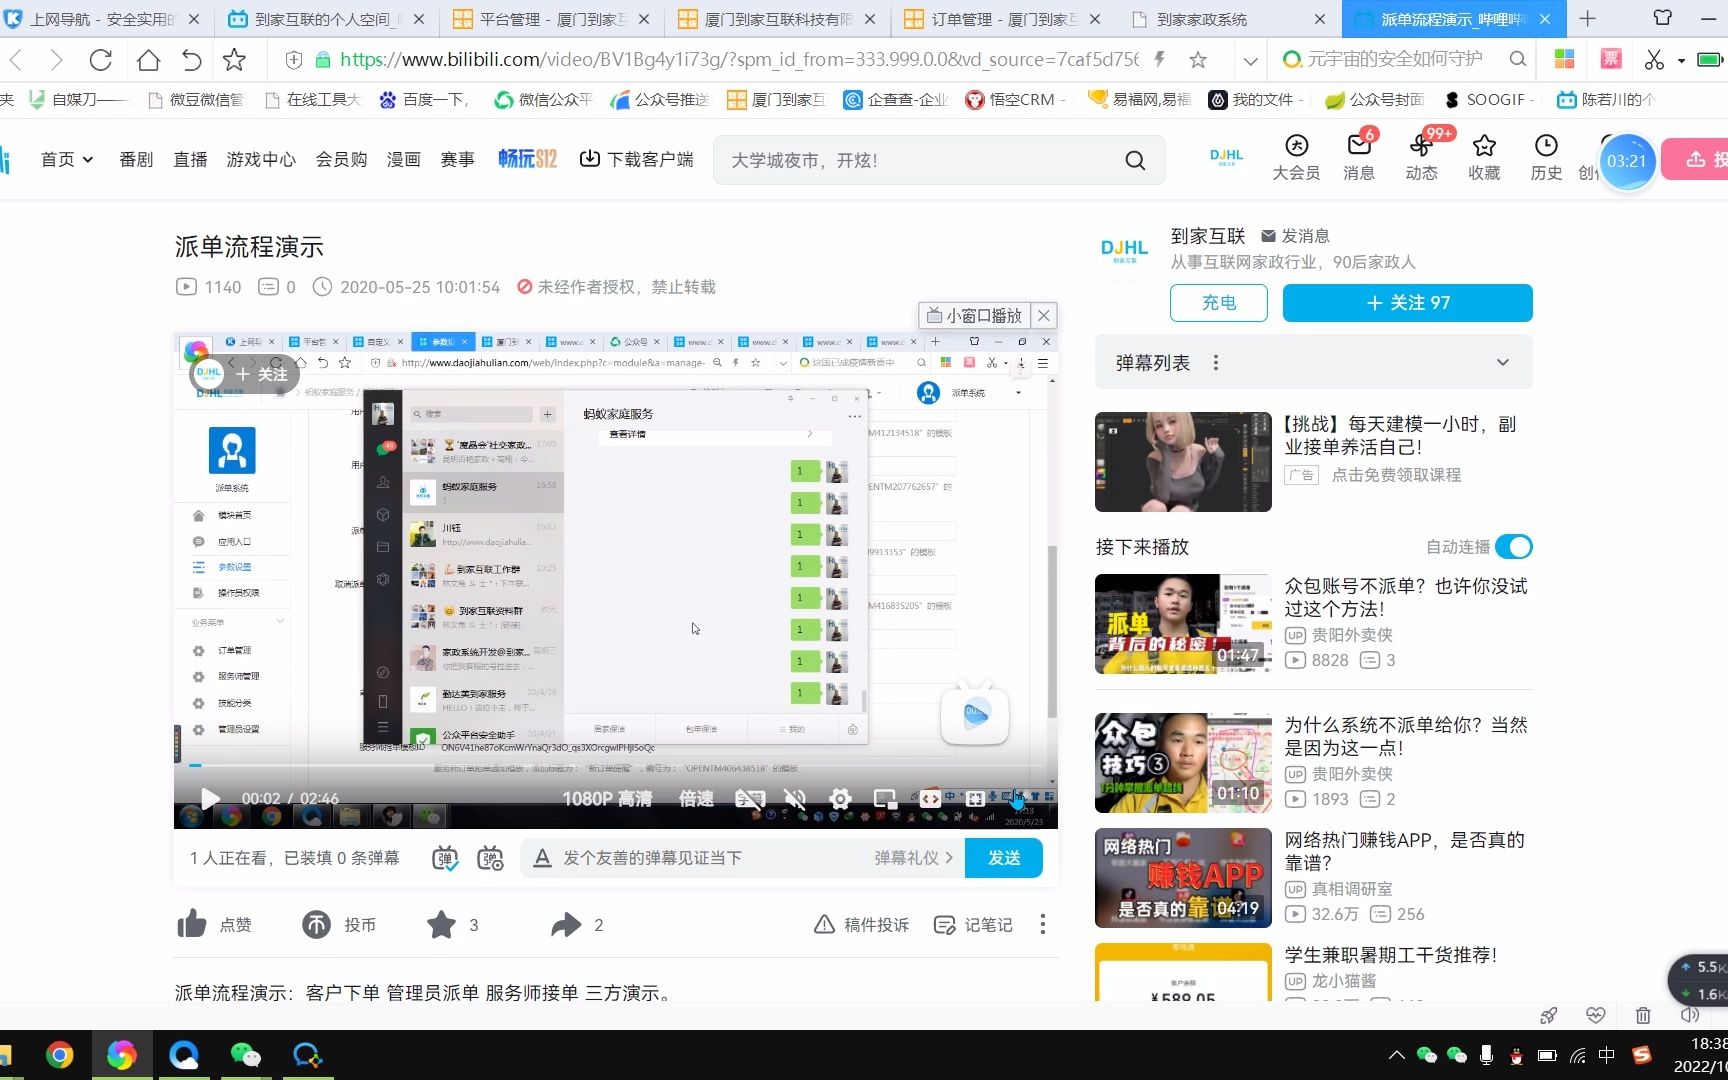
Task: Open 弹幕列表 three-dot options
Action: click(x=1216, y=363)
